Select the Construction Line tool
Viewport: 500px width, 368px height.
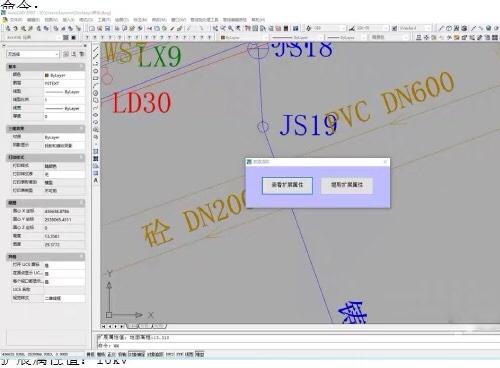point(96,56)
